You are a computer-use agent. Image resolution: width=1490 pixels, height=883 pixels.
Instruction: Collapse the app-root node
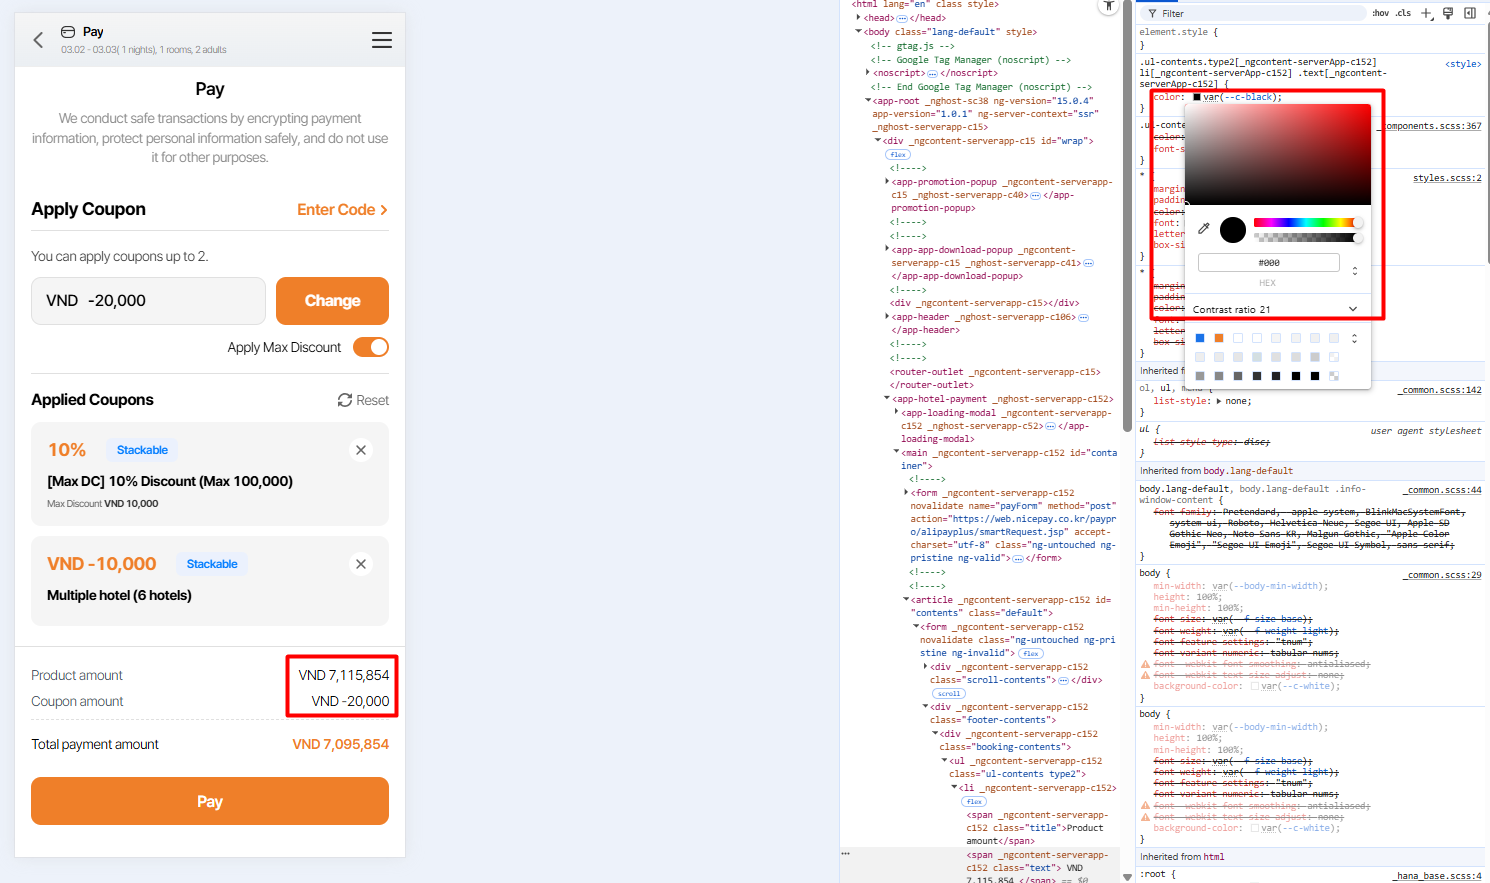pos(867,101)
